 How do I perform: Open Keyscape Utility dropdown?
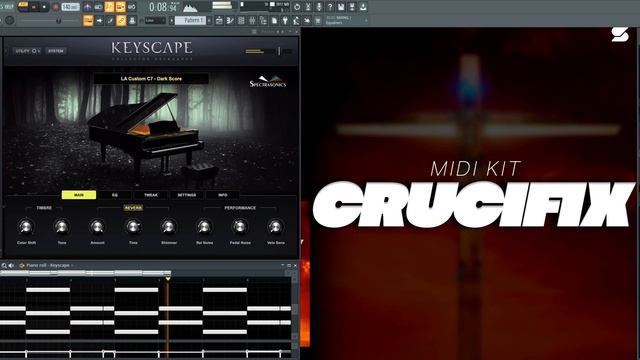[x=27, y=51]
